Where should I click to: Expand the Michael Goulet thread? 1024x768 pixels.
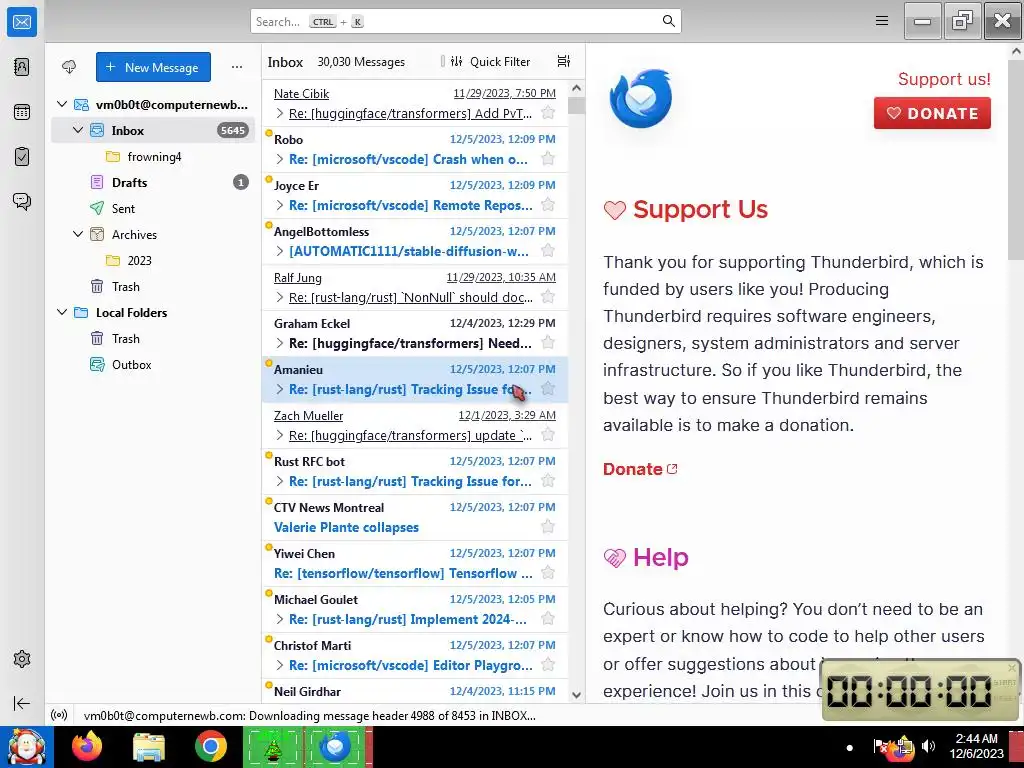click(280, 619)
